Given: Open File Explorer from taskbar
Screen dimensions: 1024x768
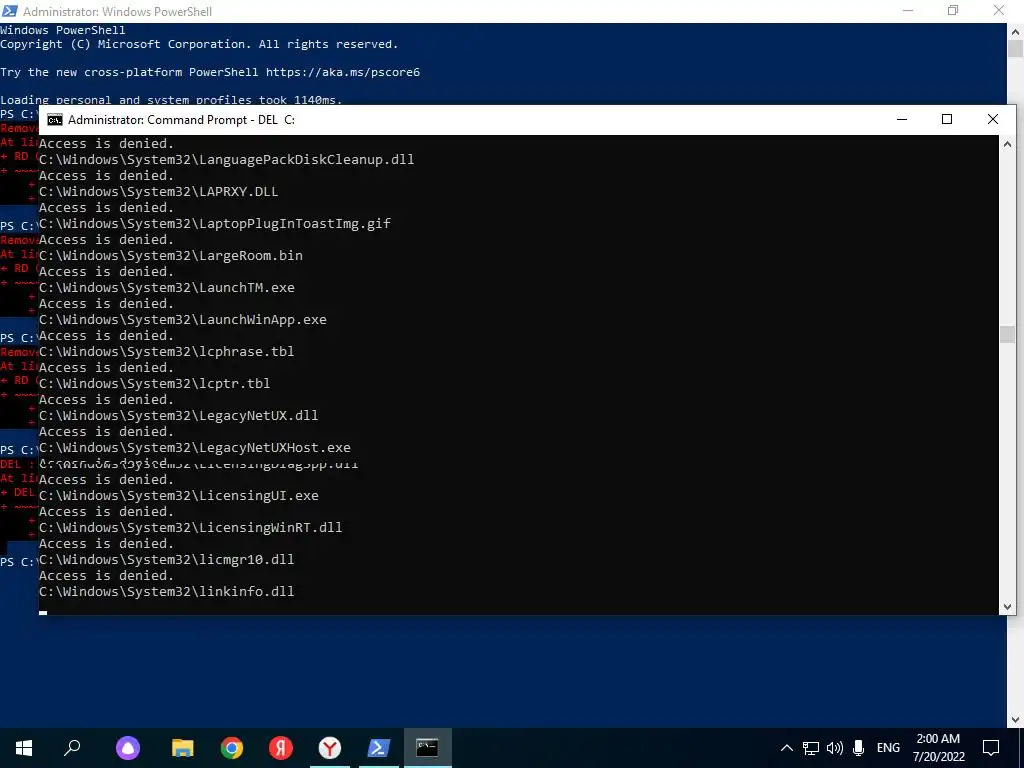Looking at the screenshot, I should pos(183,748).
